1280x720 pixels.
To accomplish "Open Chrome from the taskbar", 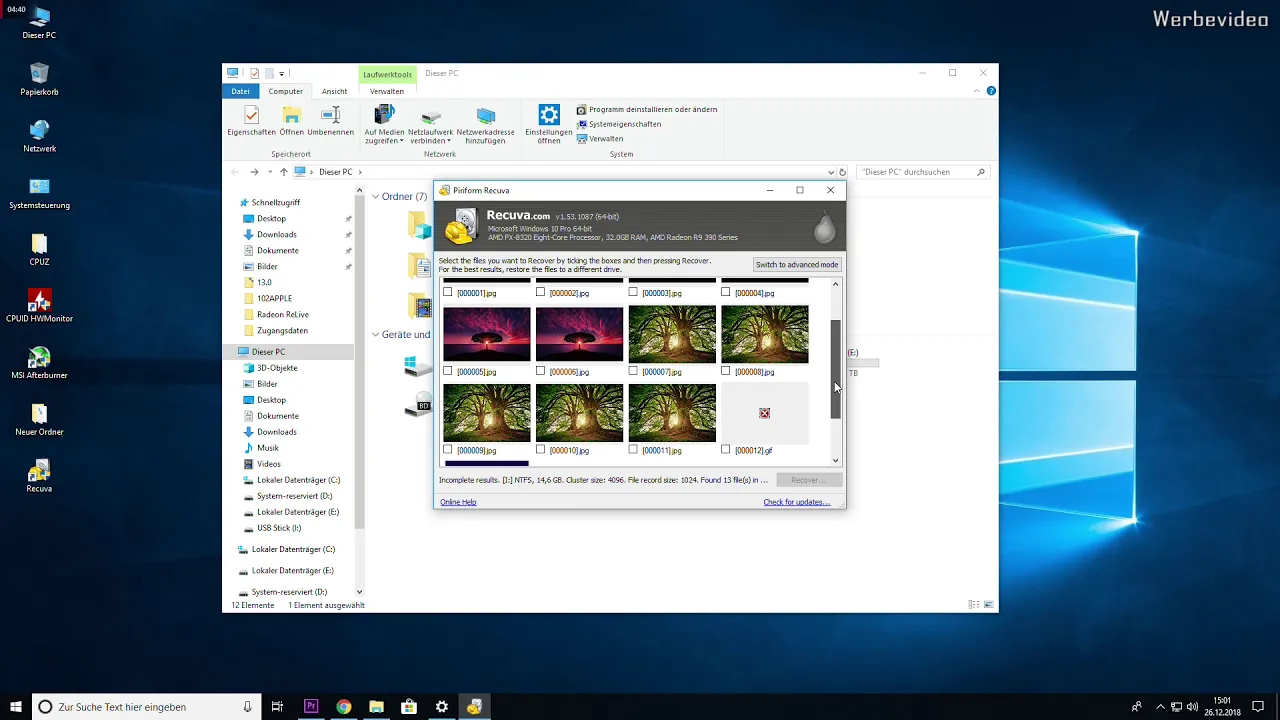I will (344, 706).
